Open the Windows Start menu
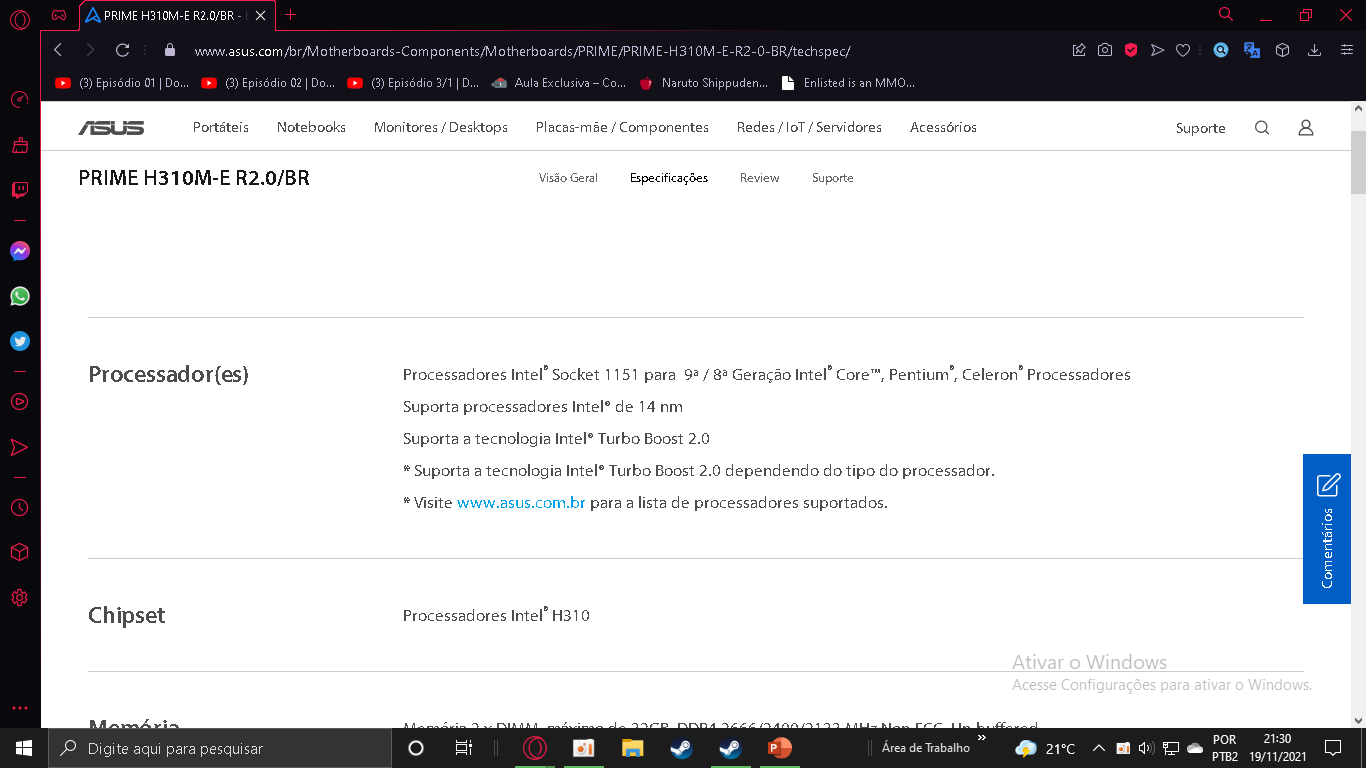 click(x=23, y=748)
